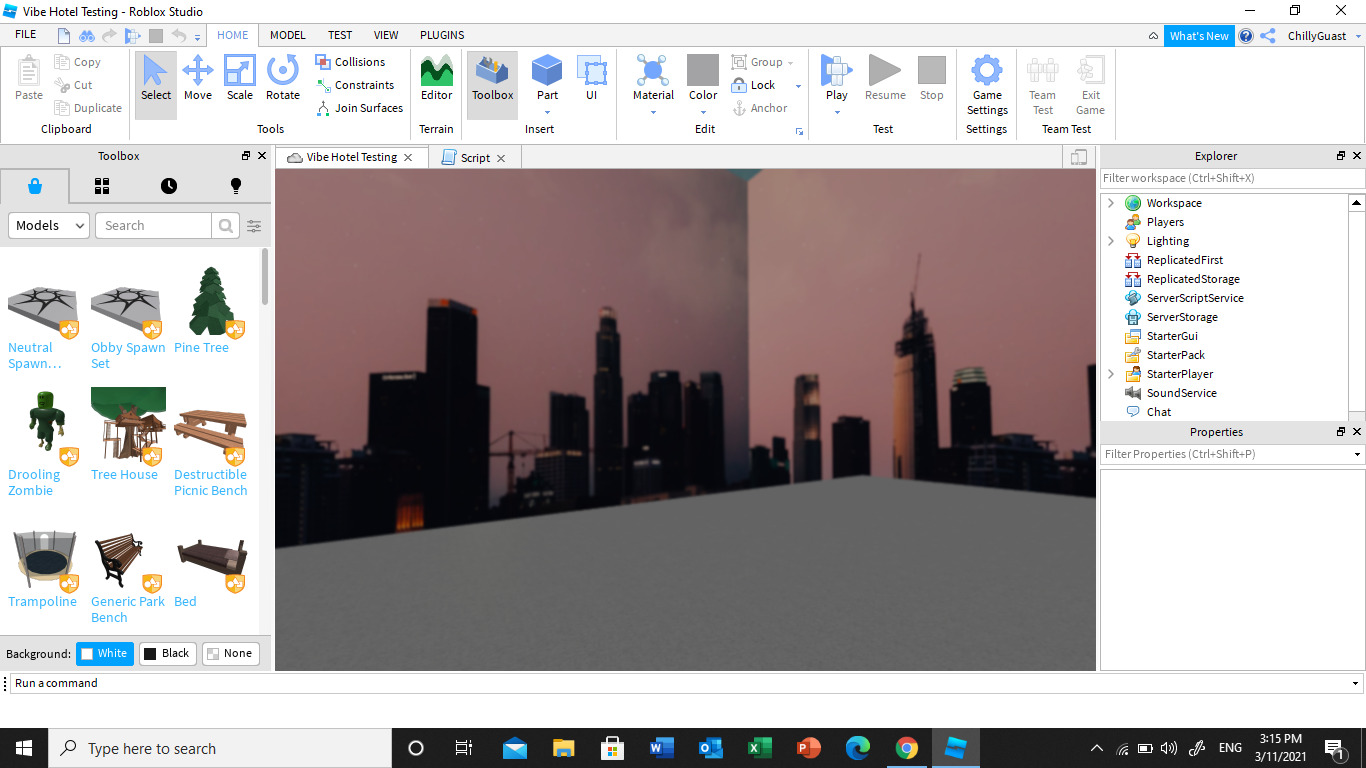The height and width of the screenshot is (768, 1366).
Task: Click the blue share icon in the title ribbon
Action: tap(1268, 35)
